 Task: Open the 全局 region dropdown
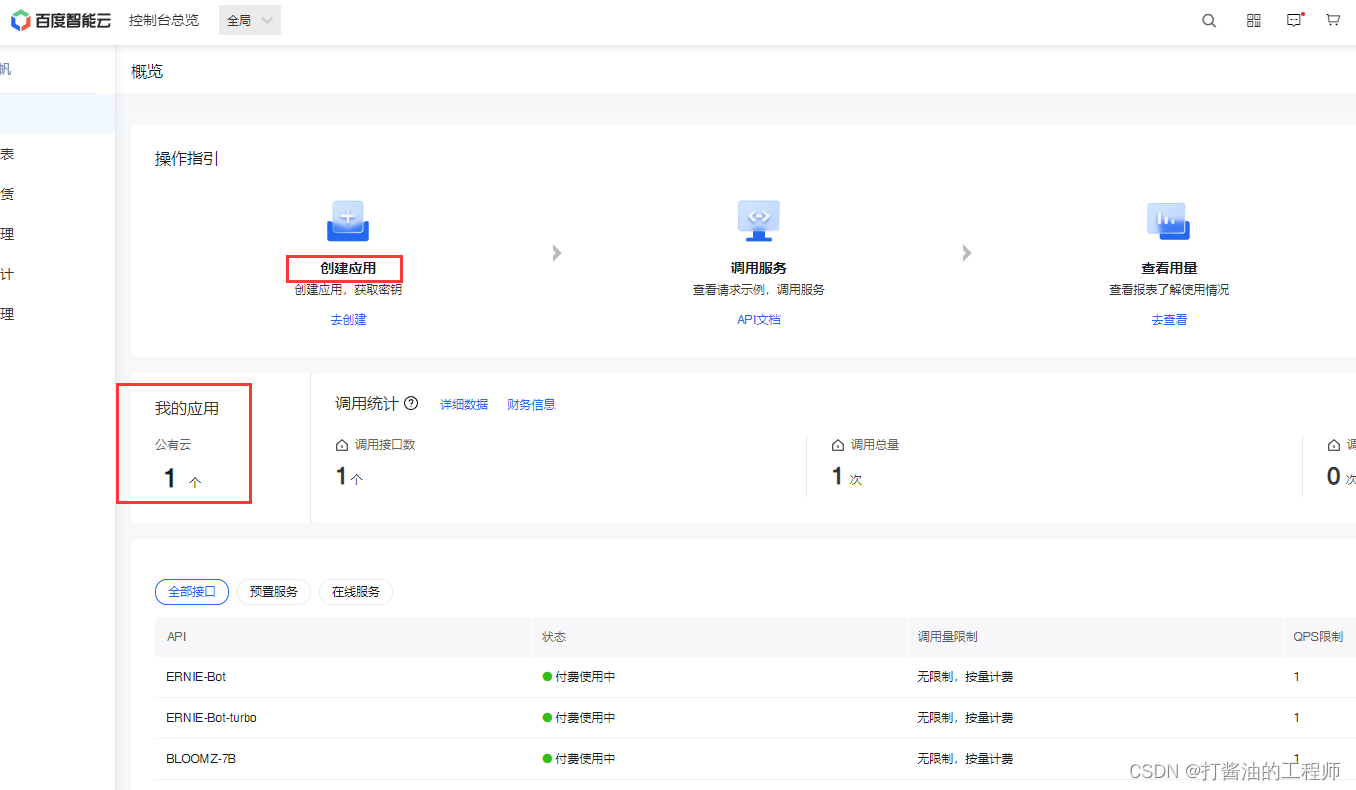[x=250, y=20]
